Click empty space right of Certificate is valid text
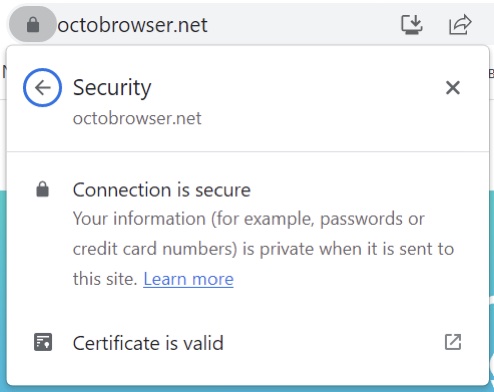The width and height of the screenshot is (494, 392). [333, 342]
